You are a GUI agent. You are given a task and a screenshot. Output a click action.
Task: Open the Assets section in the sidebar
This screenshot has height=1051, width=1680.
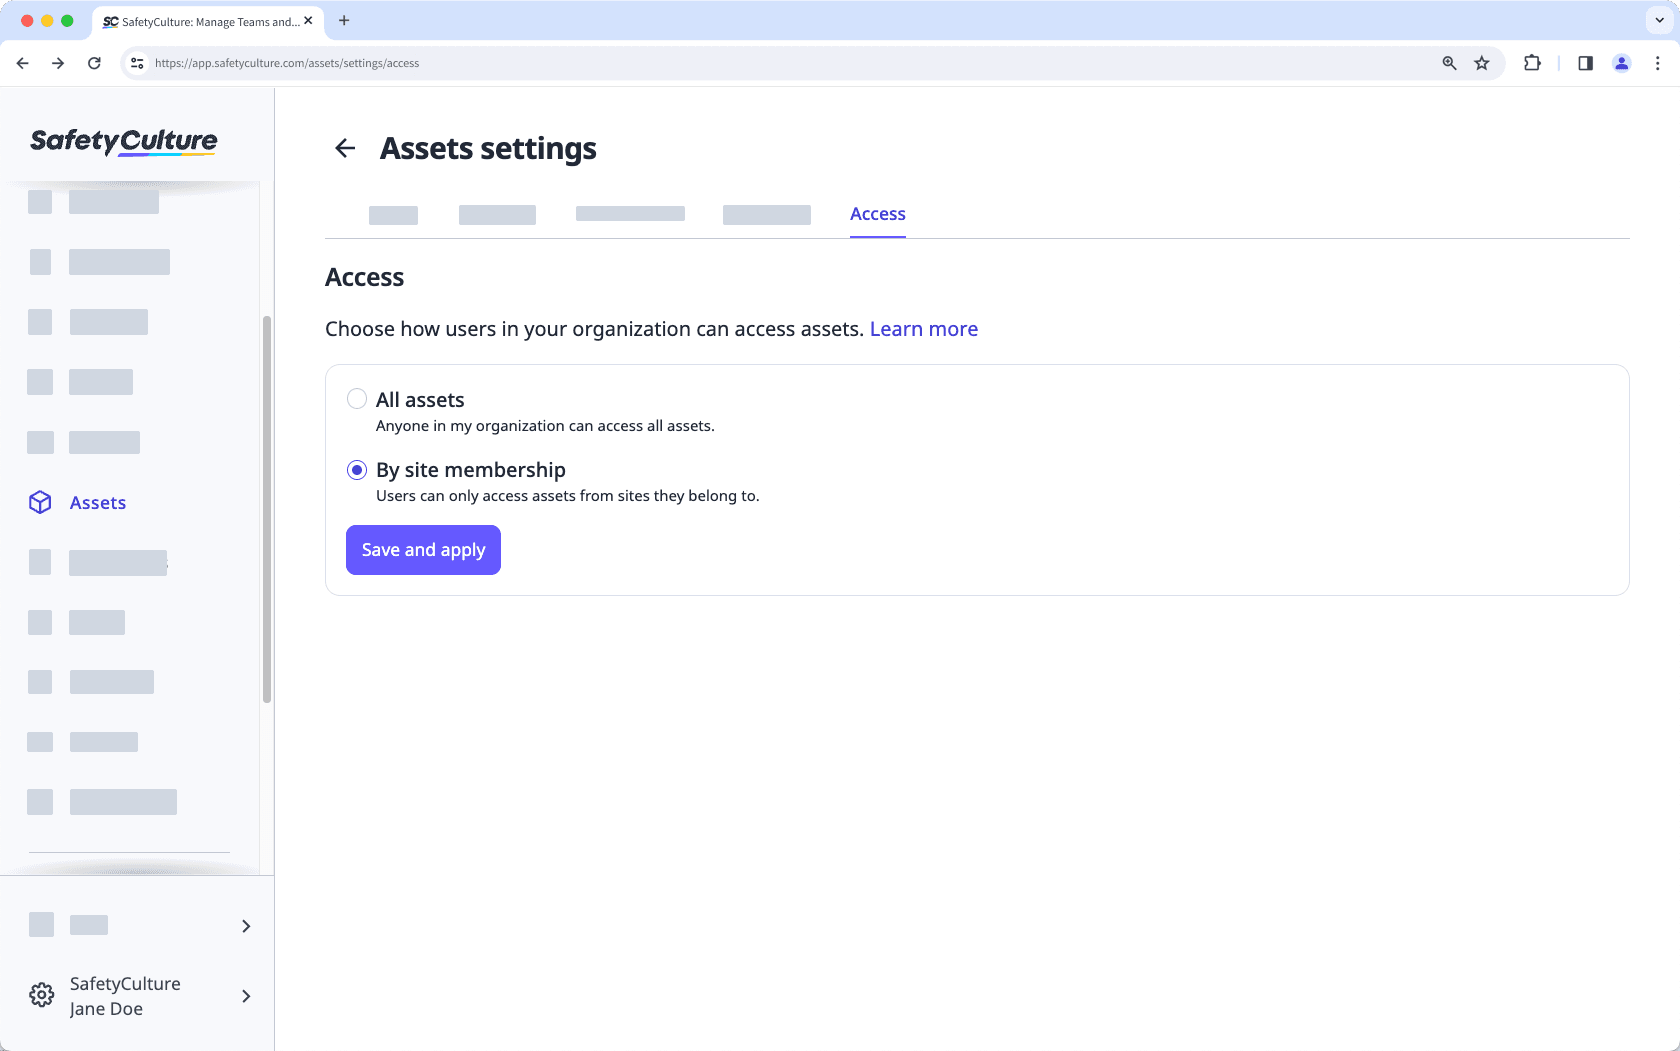pos(97,502)
